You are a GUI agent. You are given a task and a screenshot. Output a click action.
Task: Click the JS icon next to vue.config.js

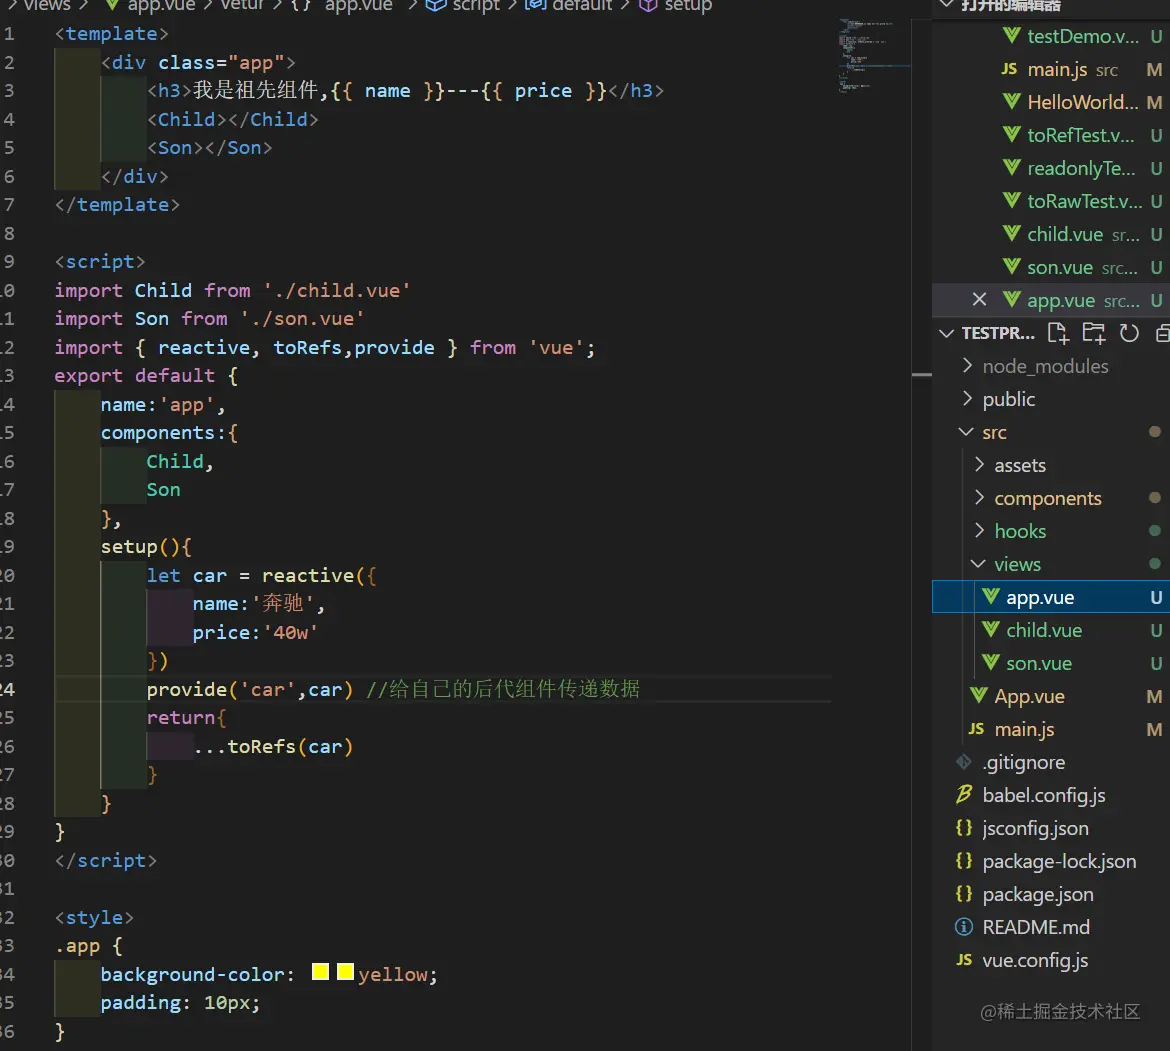[x=964, y=959]
